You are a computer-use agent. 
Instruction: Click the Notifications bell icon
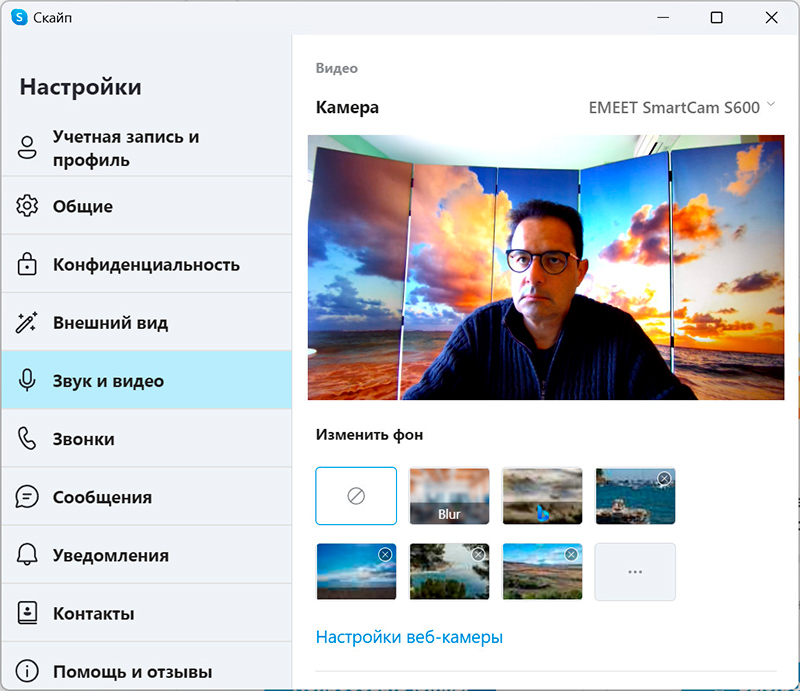pyautogui.click(x=27, y=555)
